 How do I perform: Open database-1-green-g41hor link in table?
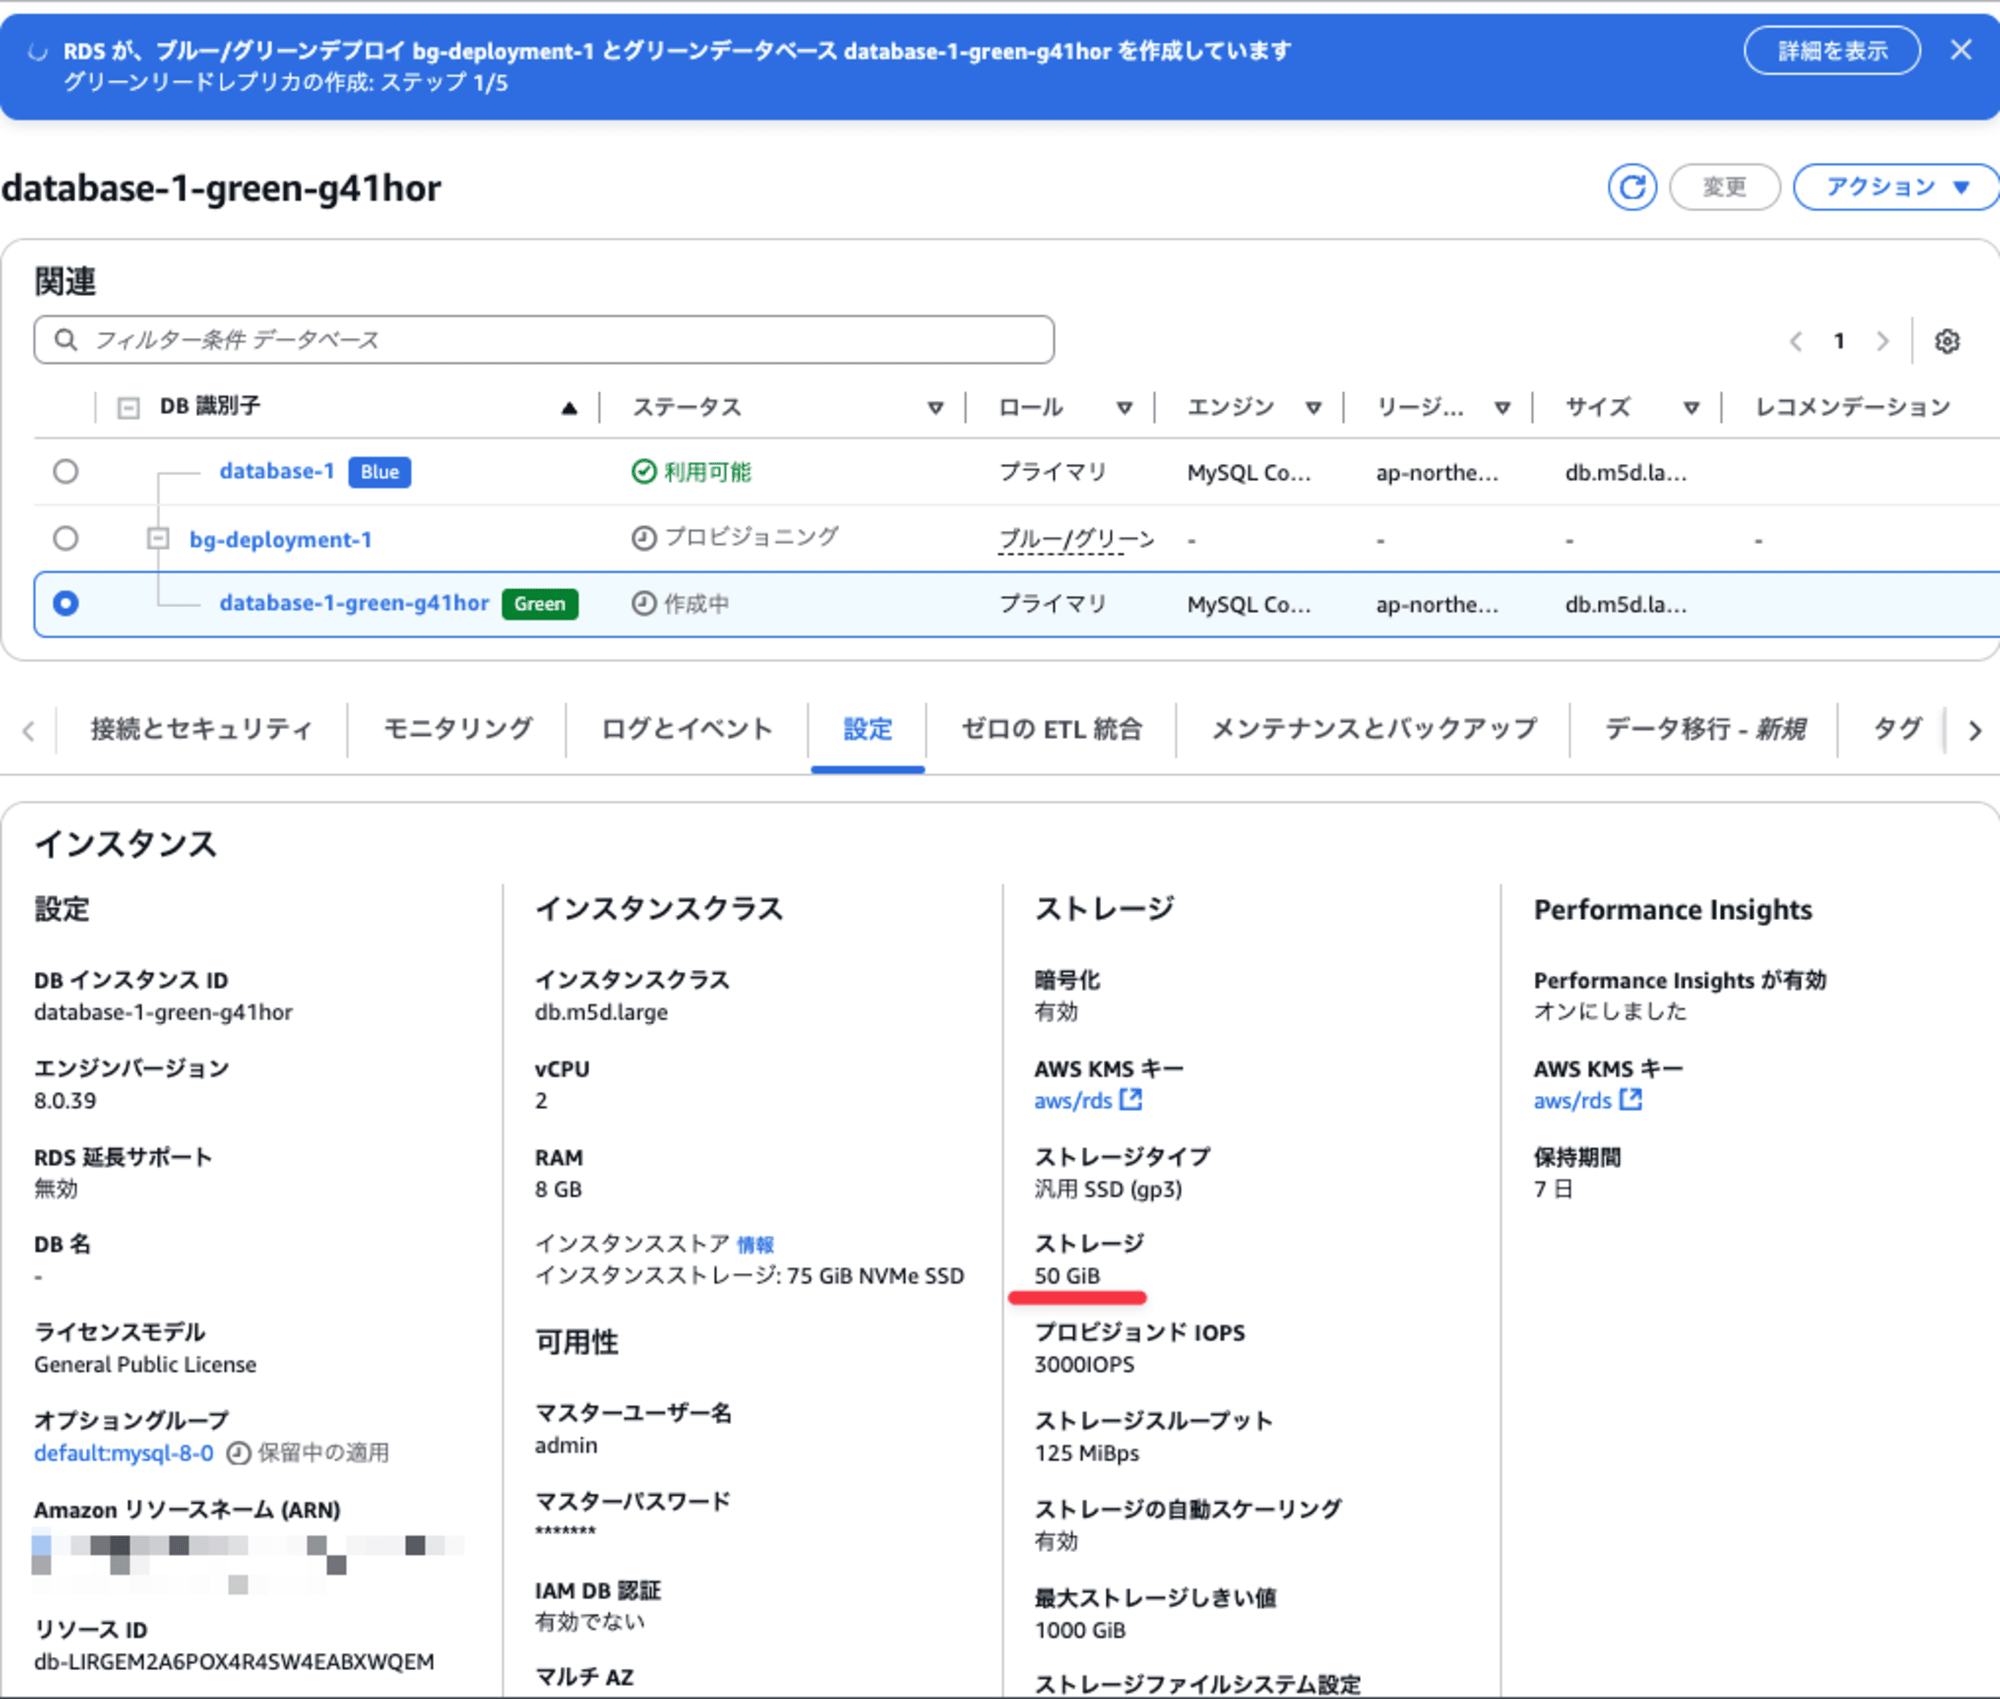[354, 603]
